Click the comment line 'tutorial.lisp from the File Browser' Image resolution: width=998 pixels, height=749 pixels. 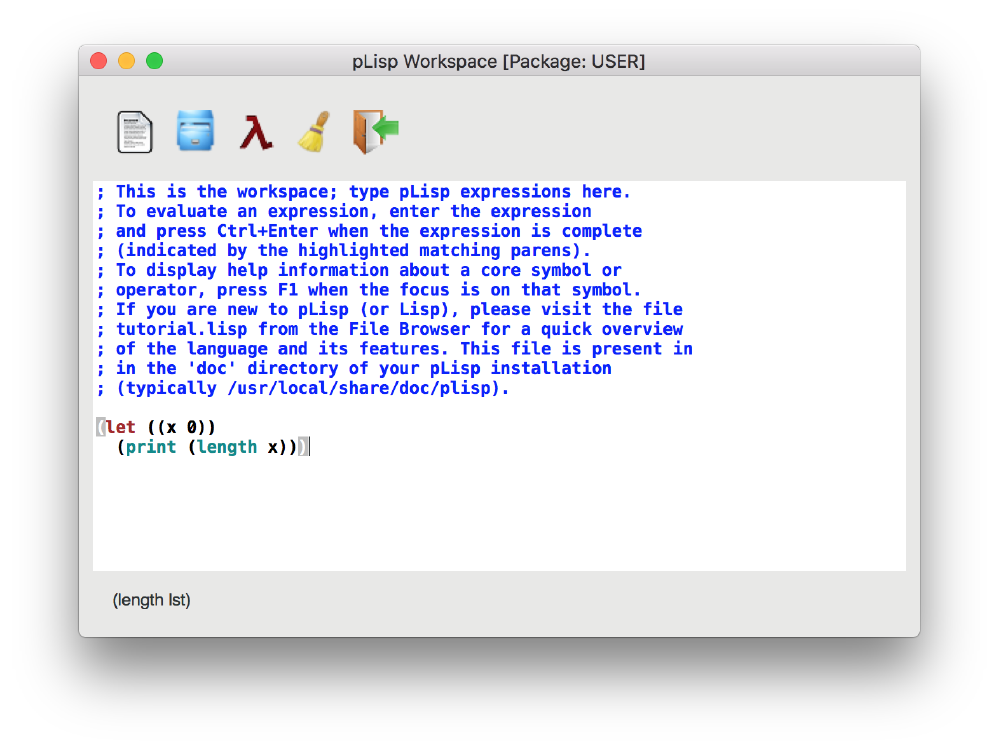click(x=390, y=329)
